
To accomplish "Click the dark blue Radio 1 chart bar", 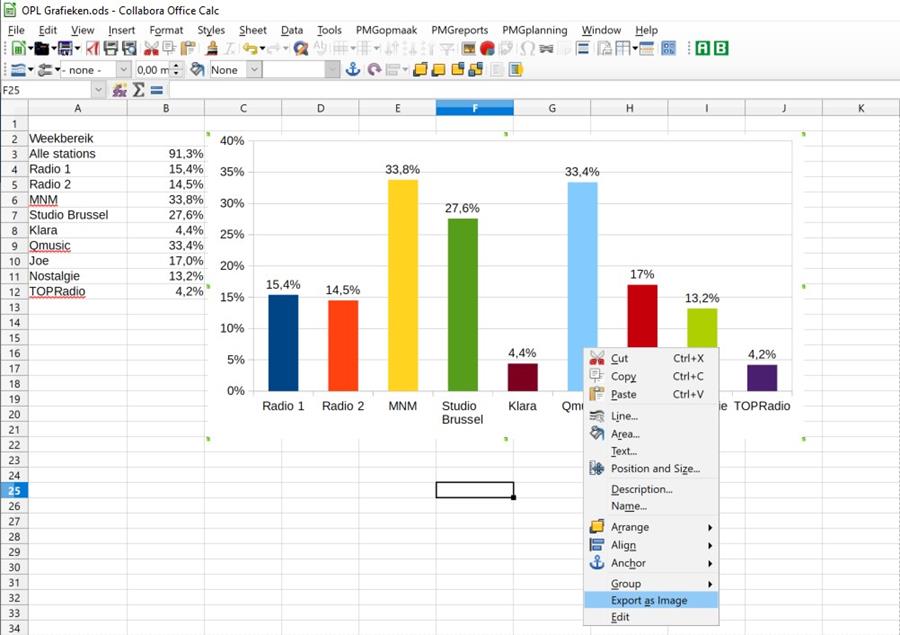I will tap(283, 343).
